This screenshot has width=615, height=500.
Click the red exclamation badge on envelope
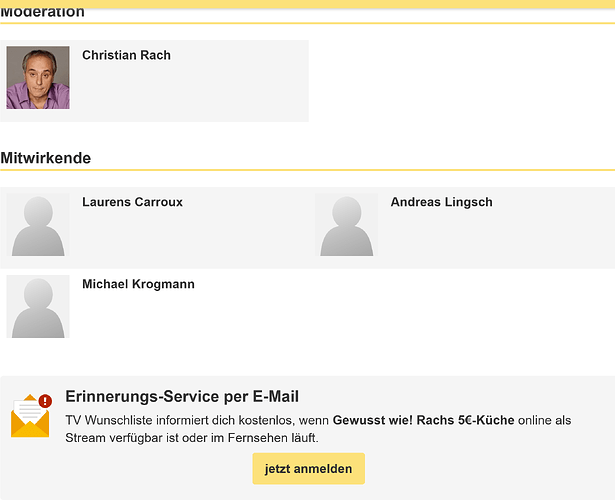[x=45, y=401]
